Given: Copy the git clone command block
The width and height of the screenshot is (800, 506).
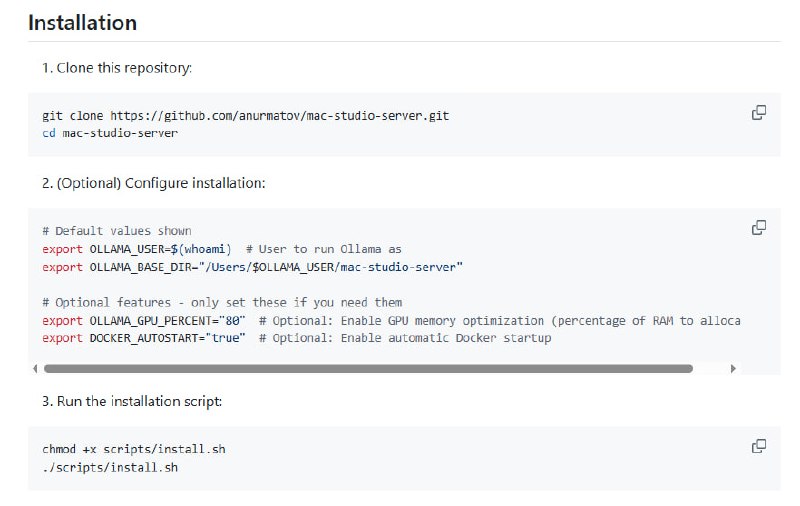Looking at the screenshot, I should [759, 113].
